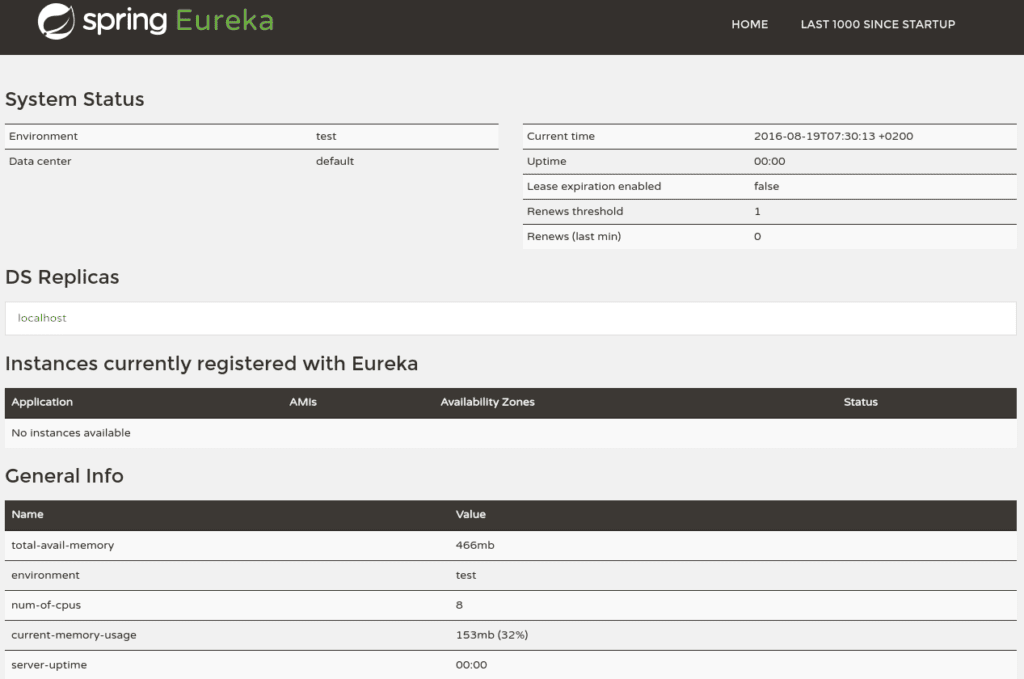Click the Uptime value 00:00
This screenshot has height=679, width=1024.
pos(766,161)
